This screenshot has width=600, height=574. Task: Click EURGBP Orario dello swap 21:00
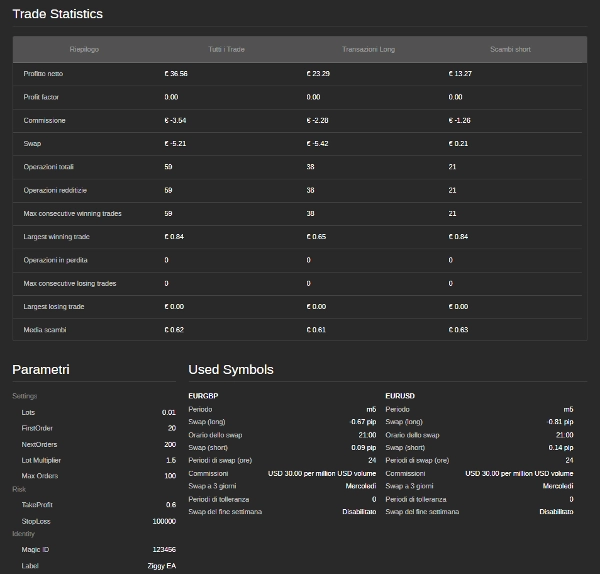[x=367, y=435]
